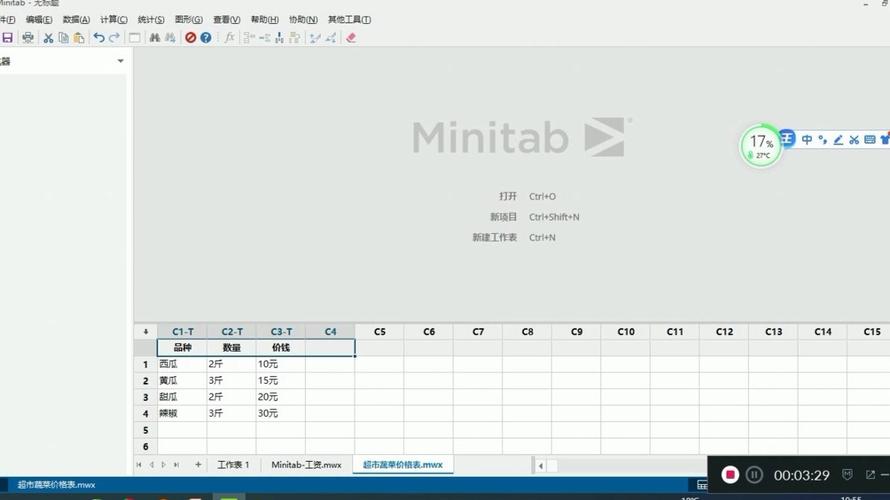Click the cell containing 15元
890x500 pixels.
tap(280, 380)
